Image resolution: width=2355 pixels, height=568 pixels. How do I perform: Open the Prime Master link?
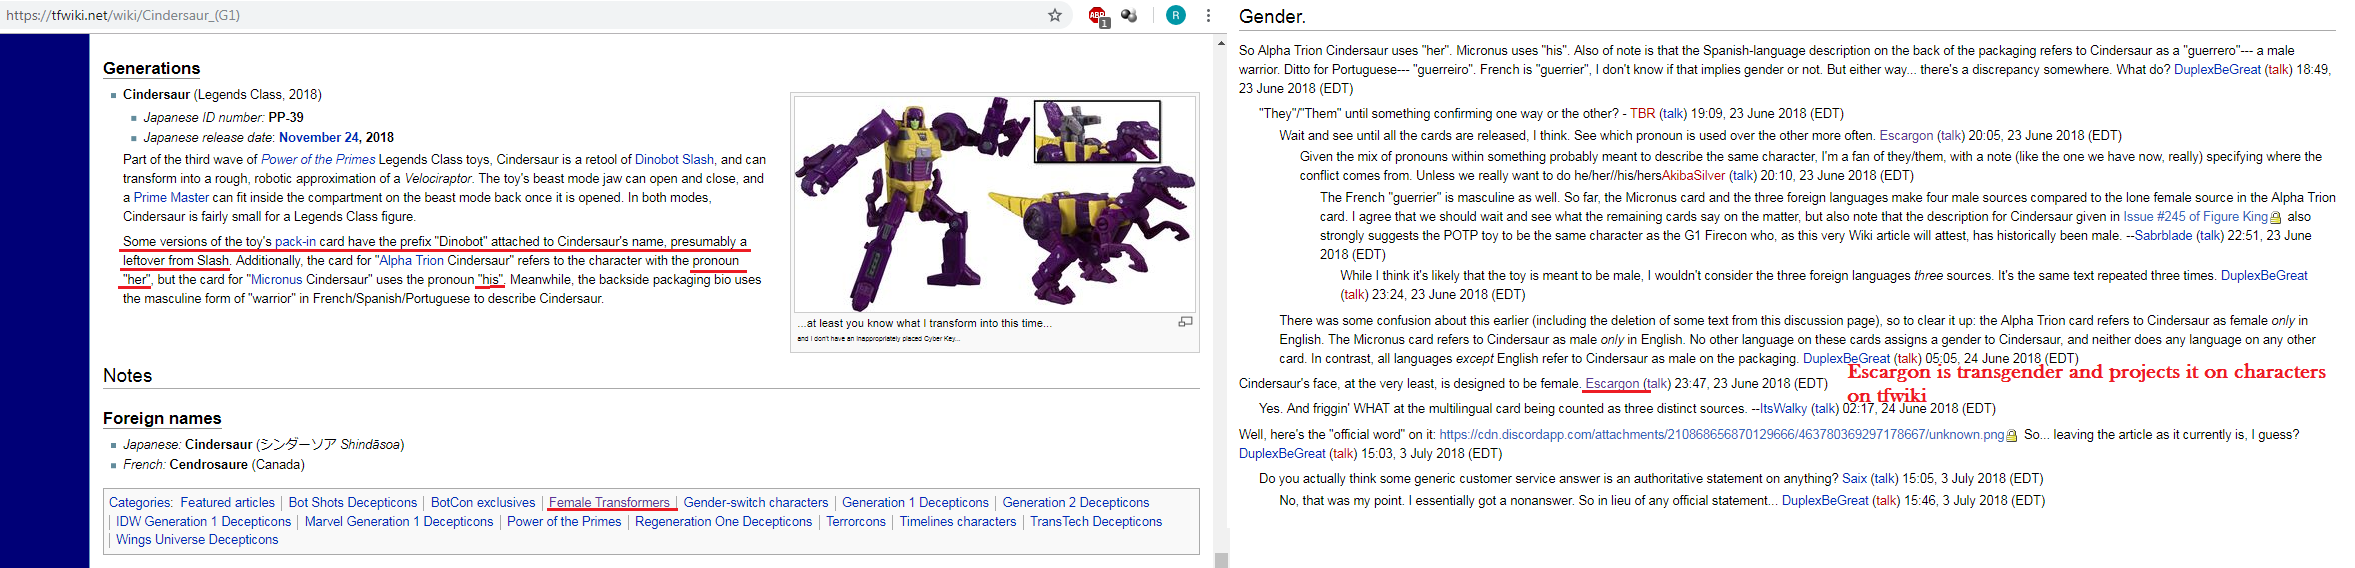tap(171, 197)
